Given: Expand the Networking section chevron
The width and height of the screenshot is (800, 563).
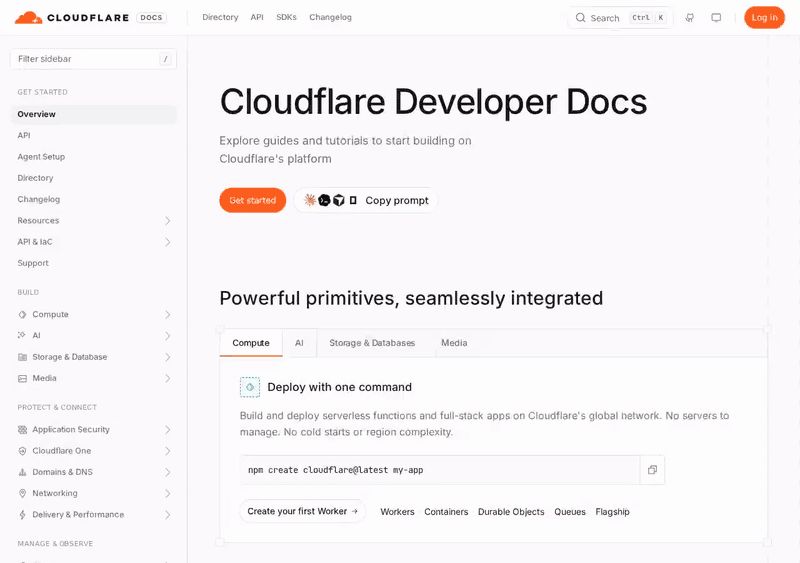Looking at the screenshot, I should [167, 493].
